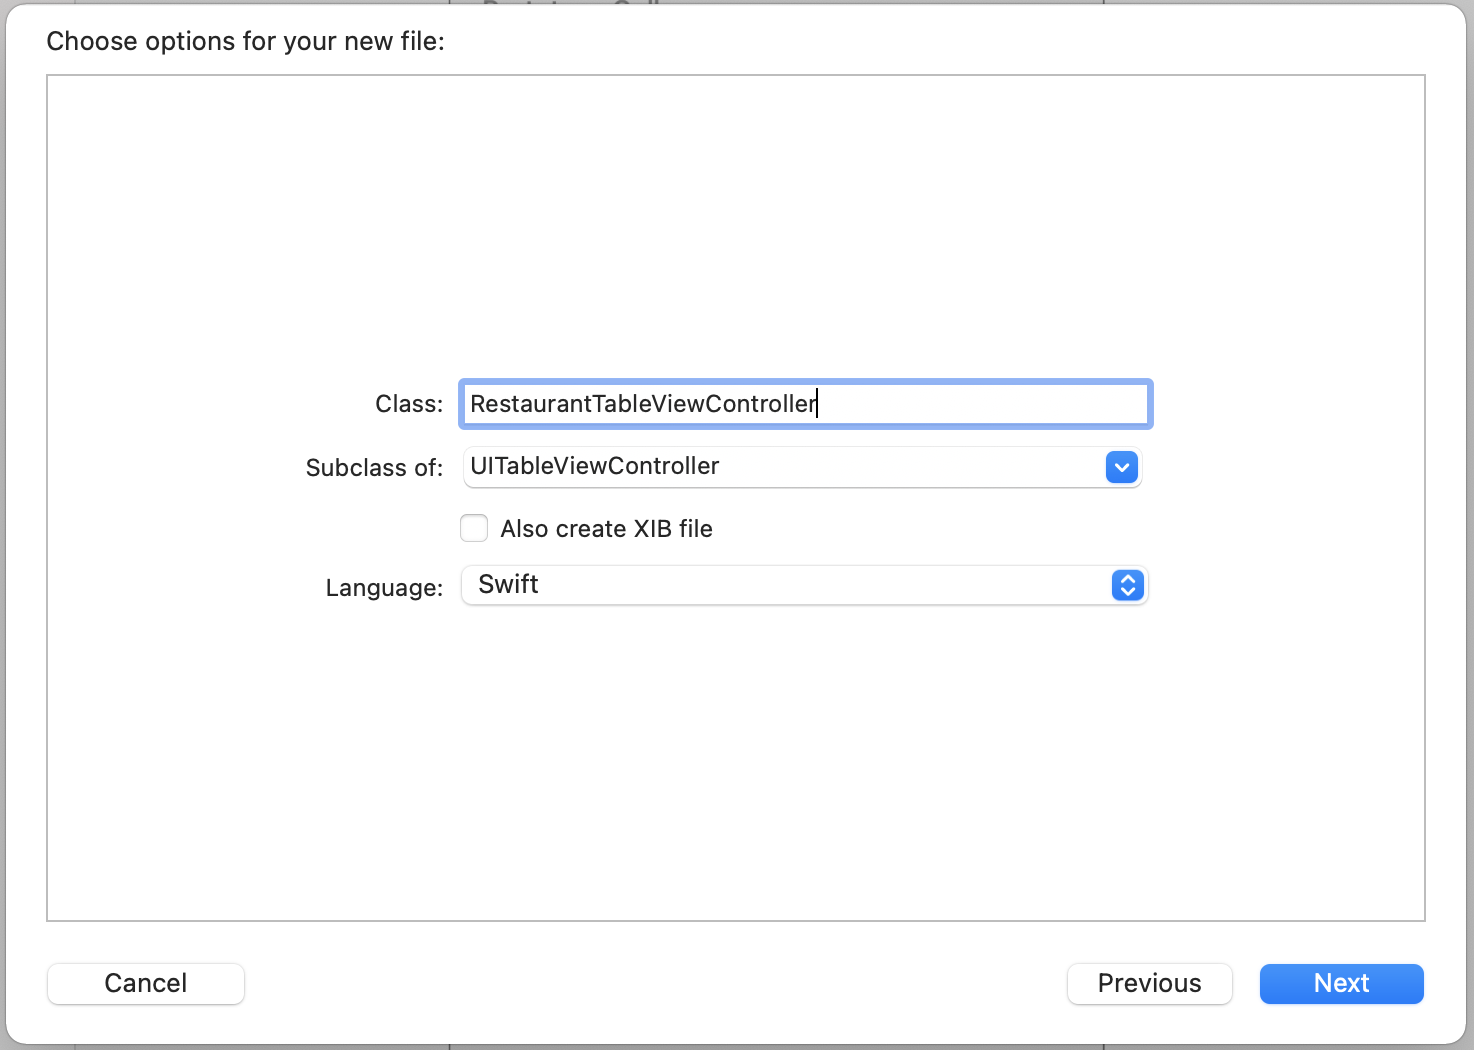Check the box beside Also create XIB file

473,528
